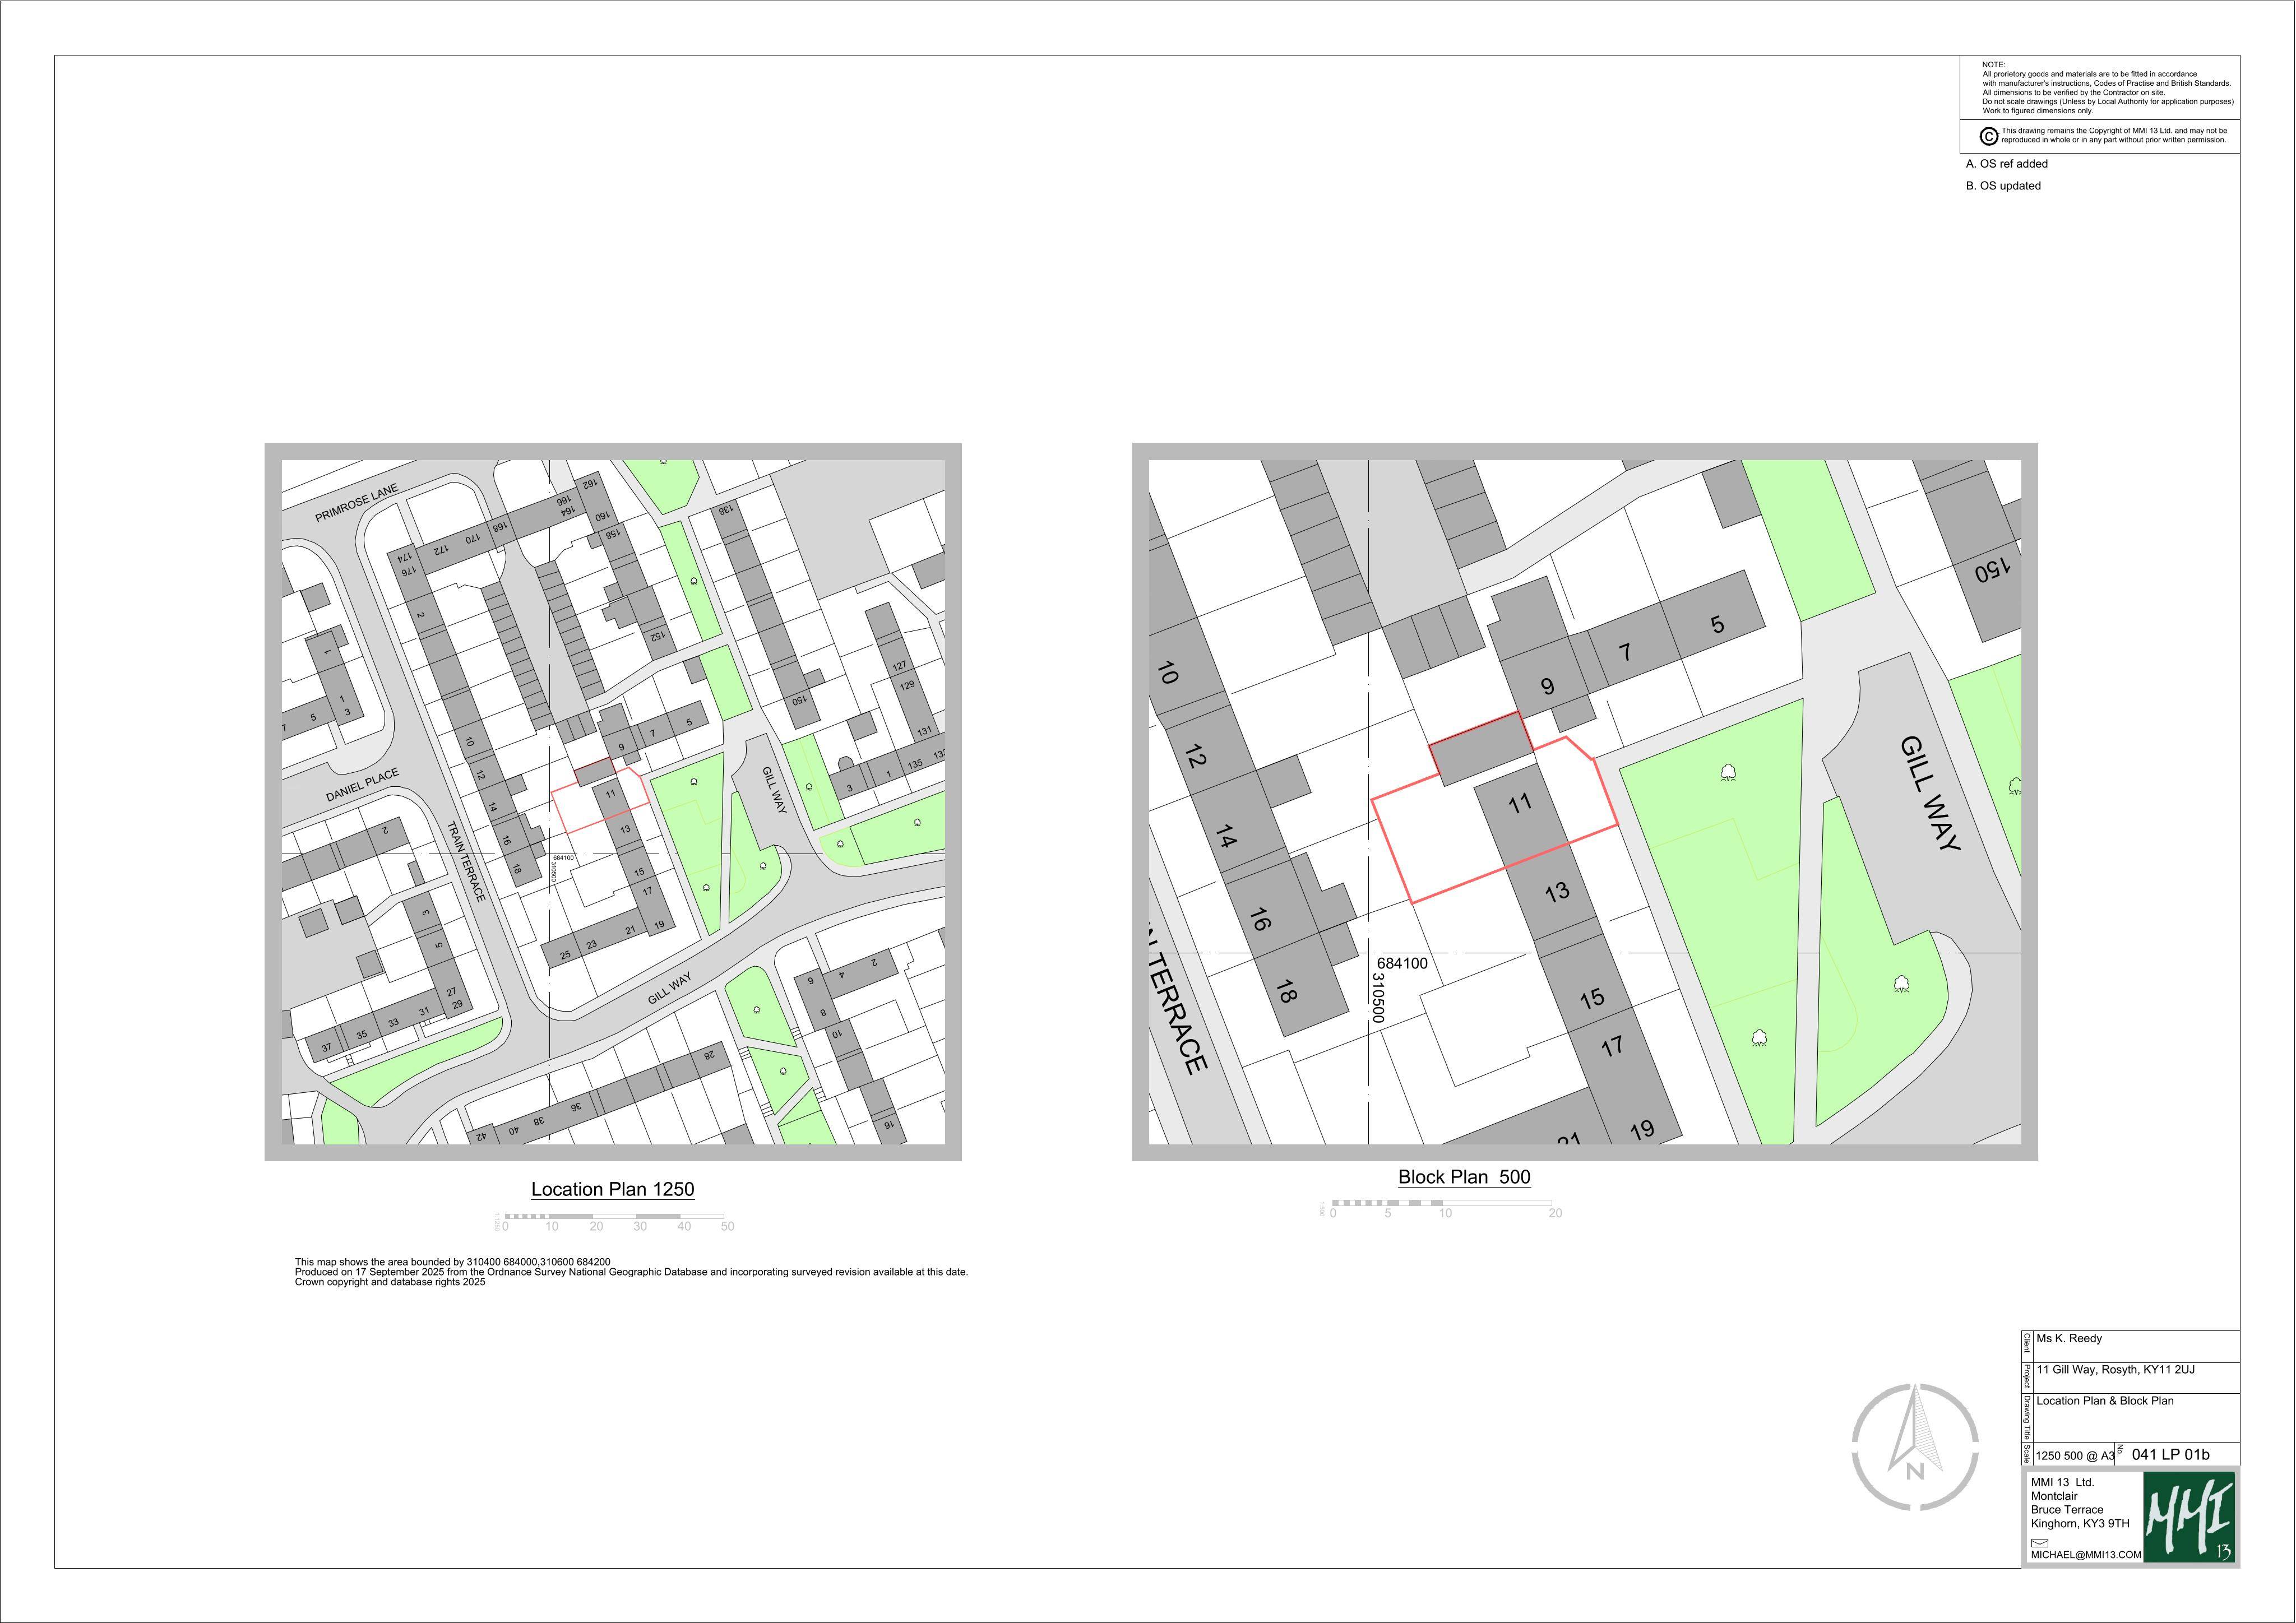This screenshot has width=2296, height=1623.
Task: Click house number 14 in Block Plan
Action: pos(1226,836)
